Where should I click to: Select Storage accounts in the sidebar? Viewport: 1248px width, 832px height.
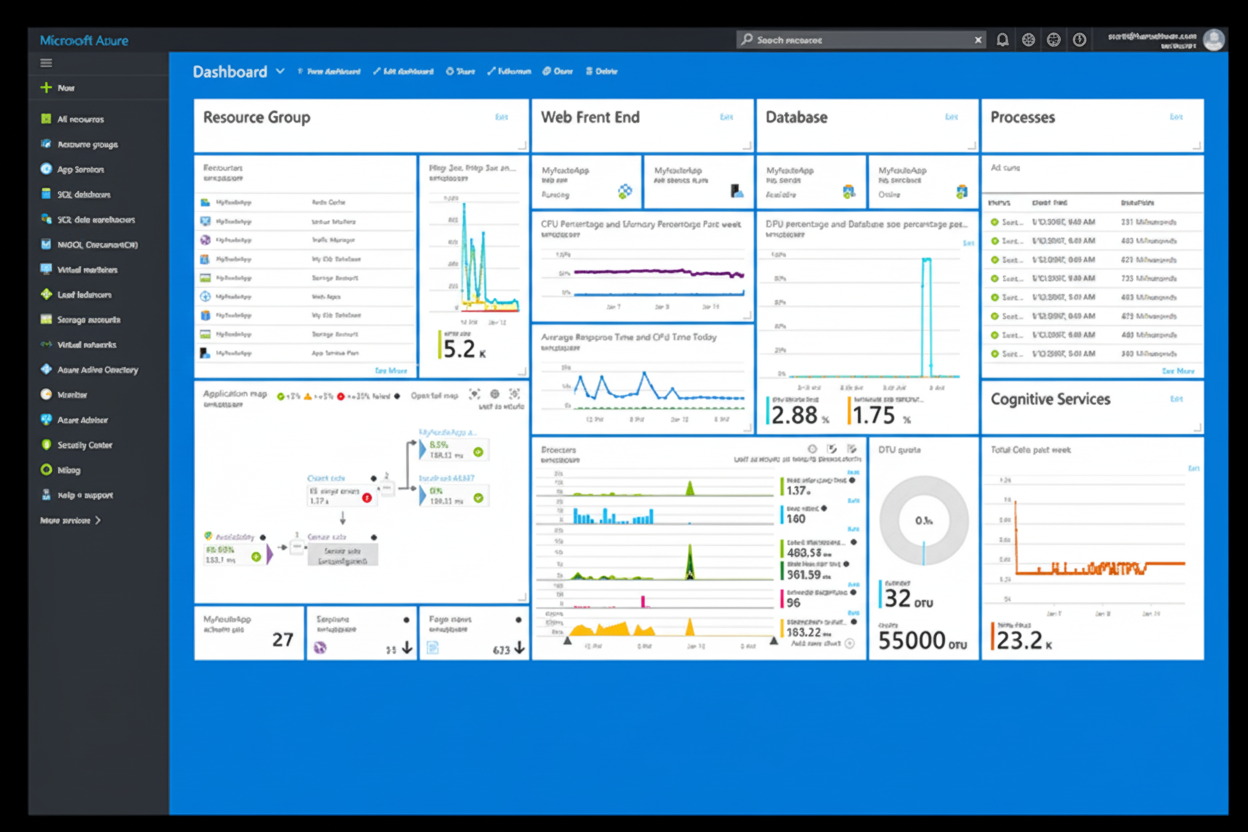pyautogui.click(x=83, y=319)
